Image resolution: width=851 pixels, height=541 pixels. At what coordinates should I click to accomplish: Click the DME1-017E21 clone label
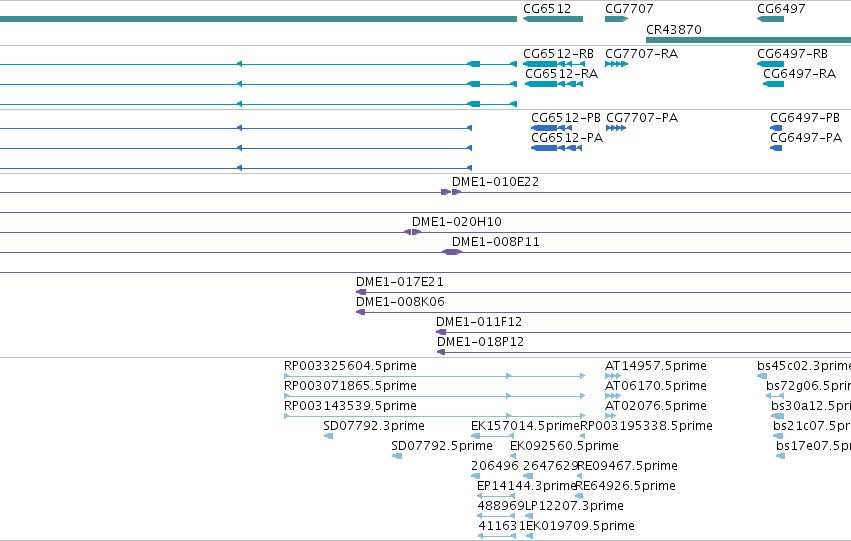pyautogui.click(x=399, y=282)
